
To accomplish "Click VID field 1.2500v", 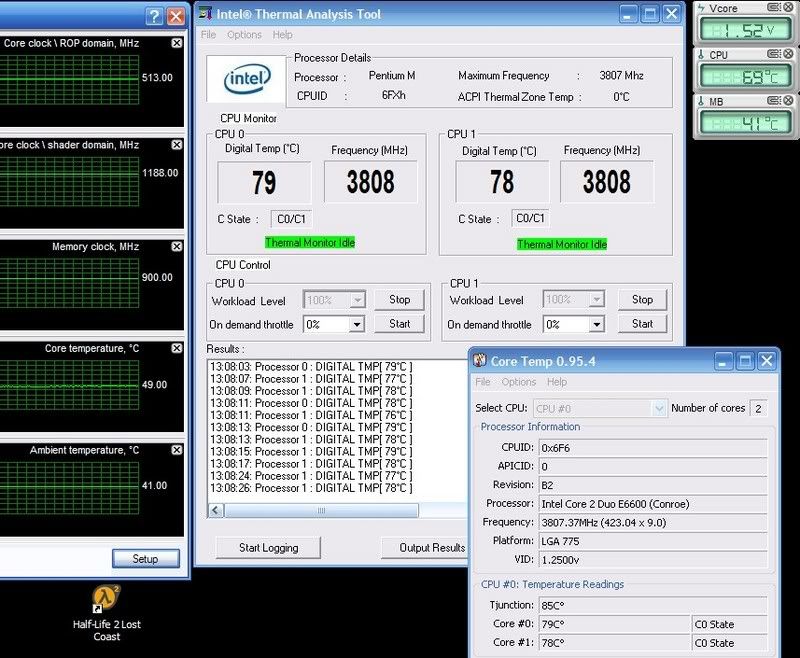I will 653,560.
